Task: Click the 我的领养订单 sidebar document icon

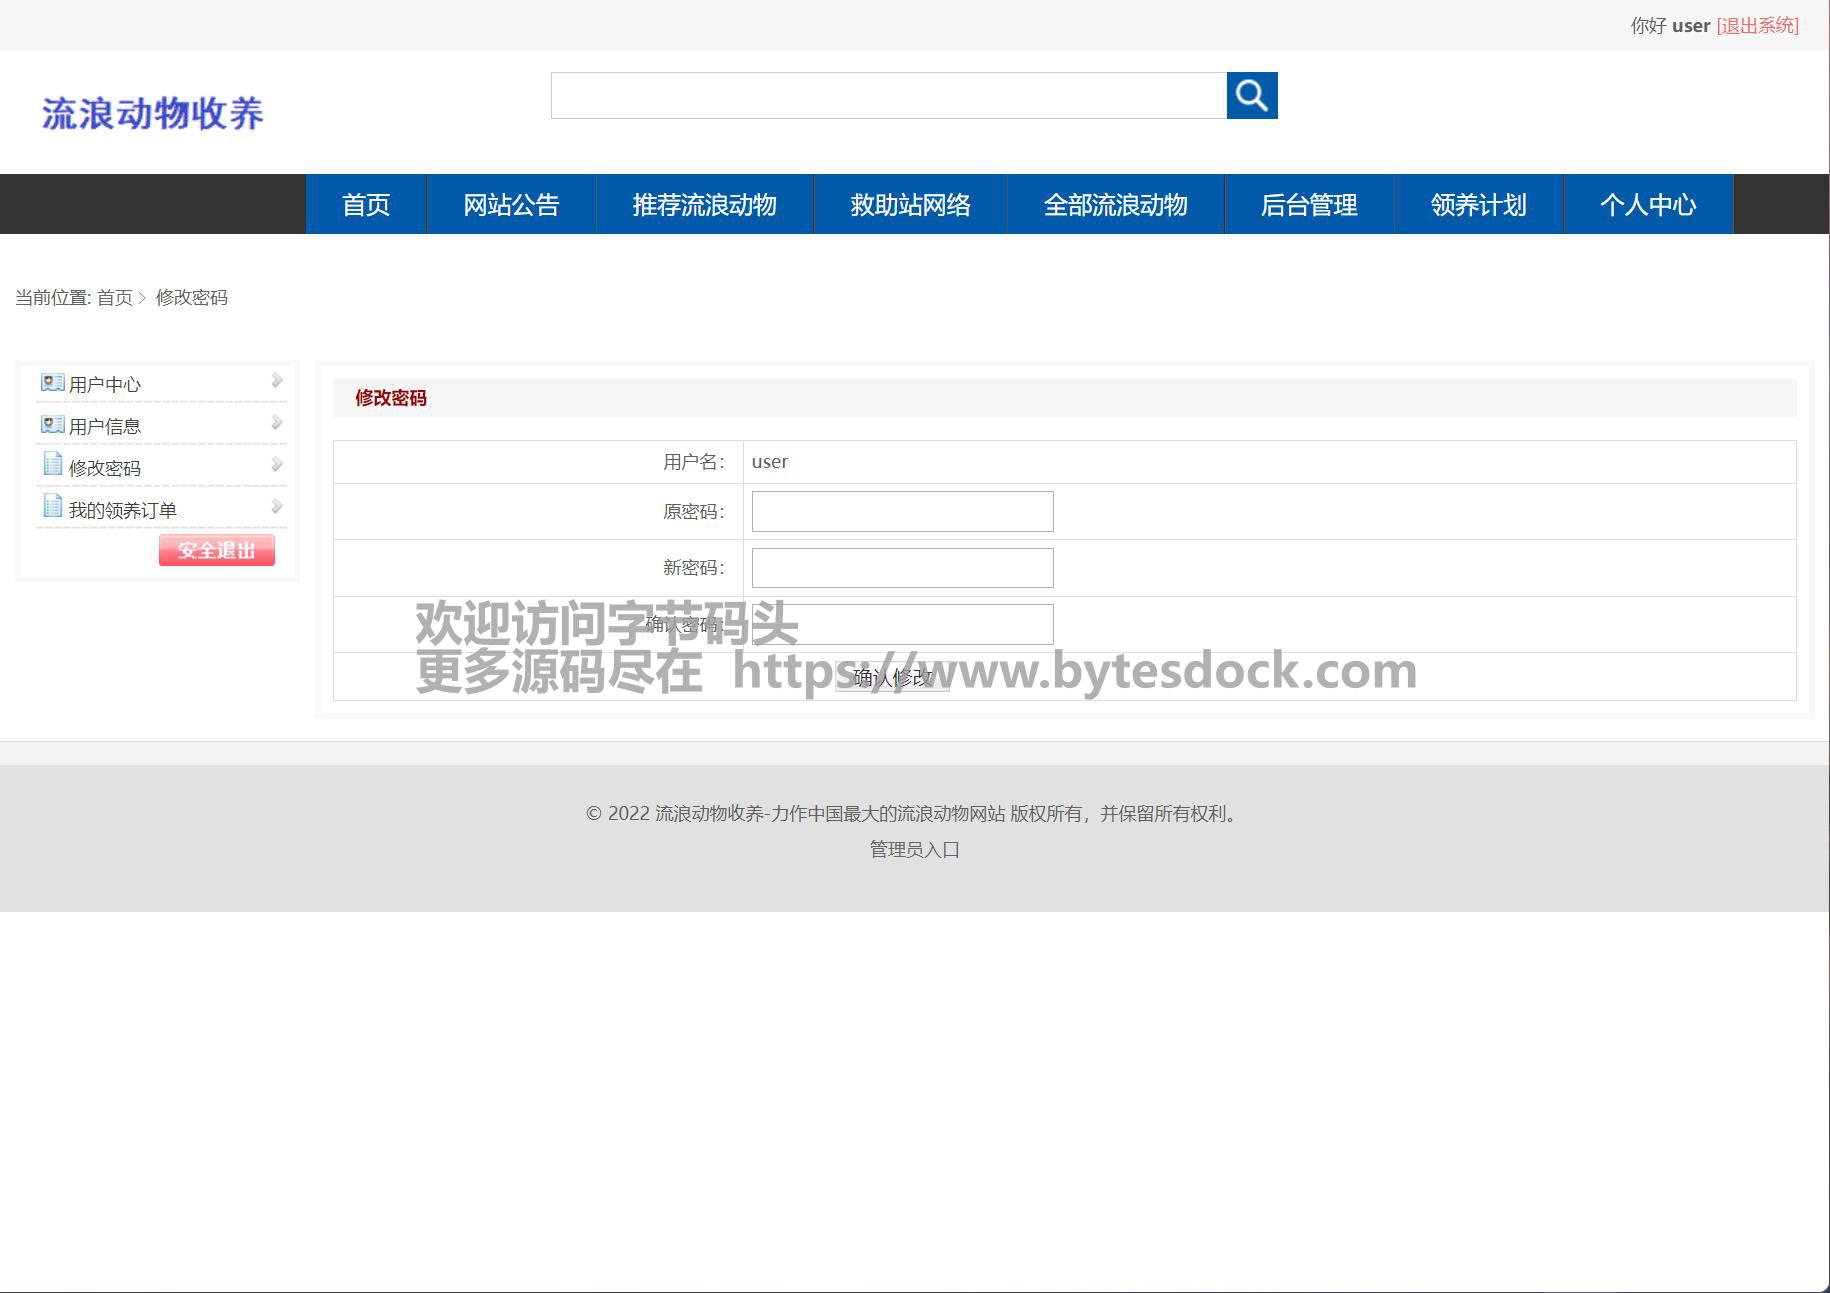Action: (x=52, y=507)
